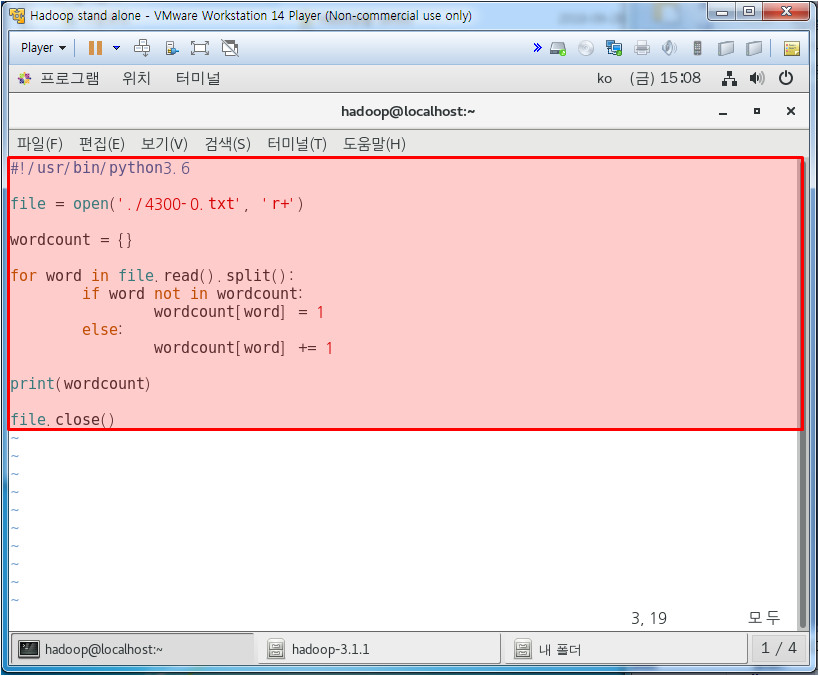Click the wordcount[word] += 1 line
The image size is (819, 676).
243,348
